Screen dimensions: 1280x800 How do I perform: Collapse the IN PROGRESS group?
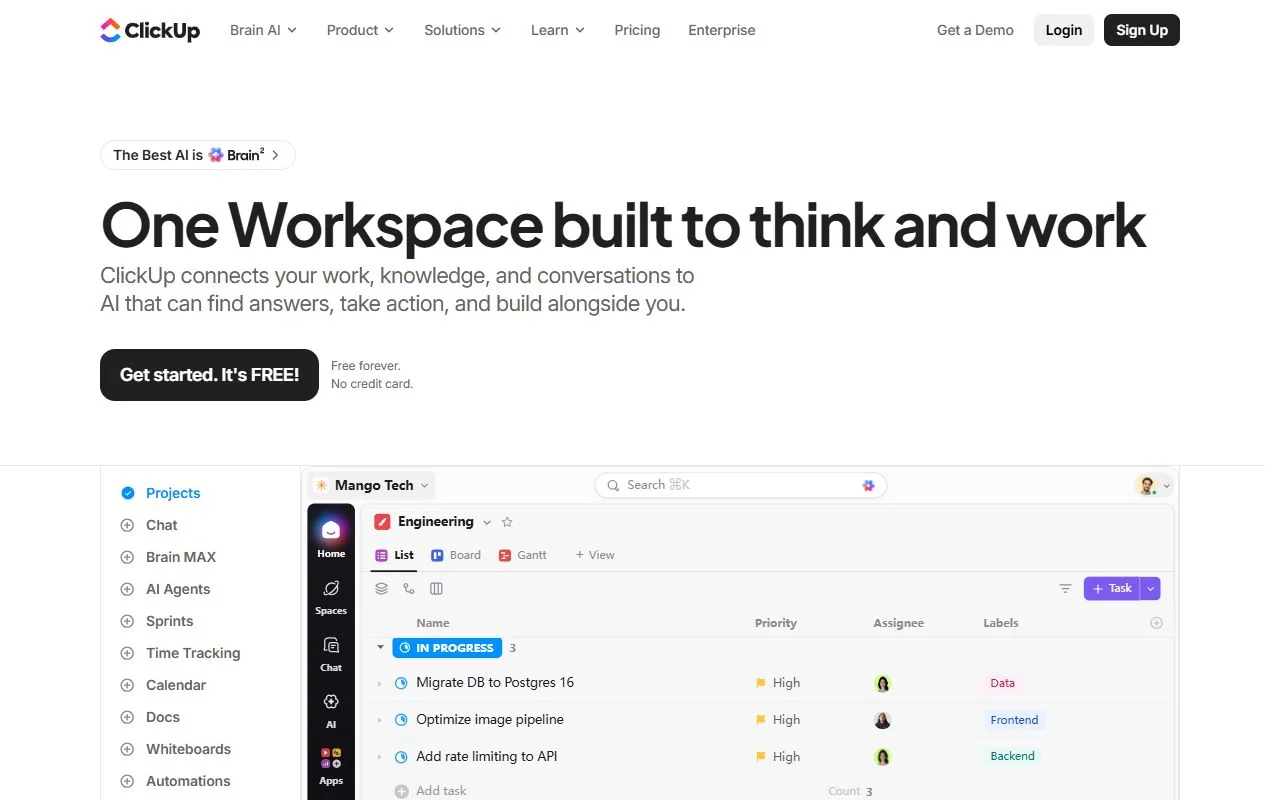click(x=381, y=647)
